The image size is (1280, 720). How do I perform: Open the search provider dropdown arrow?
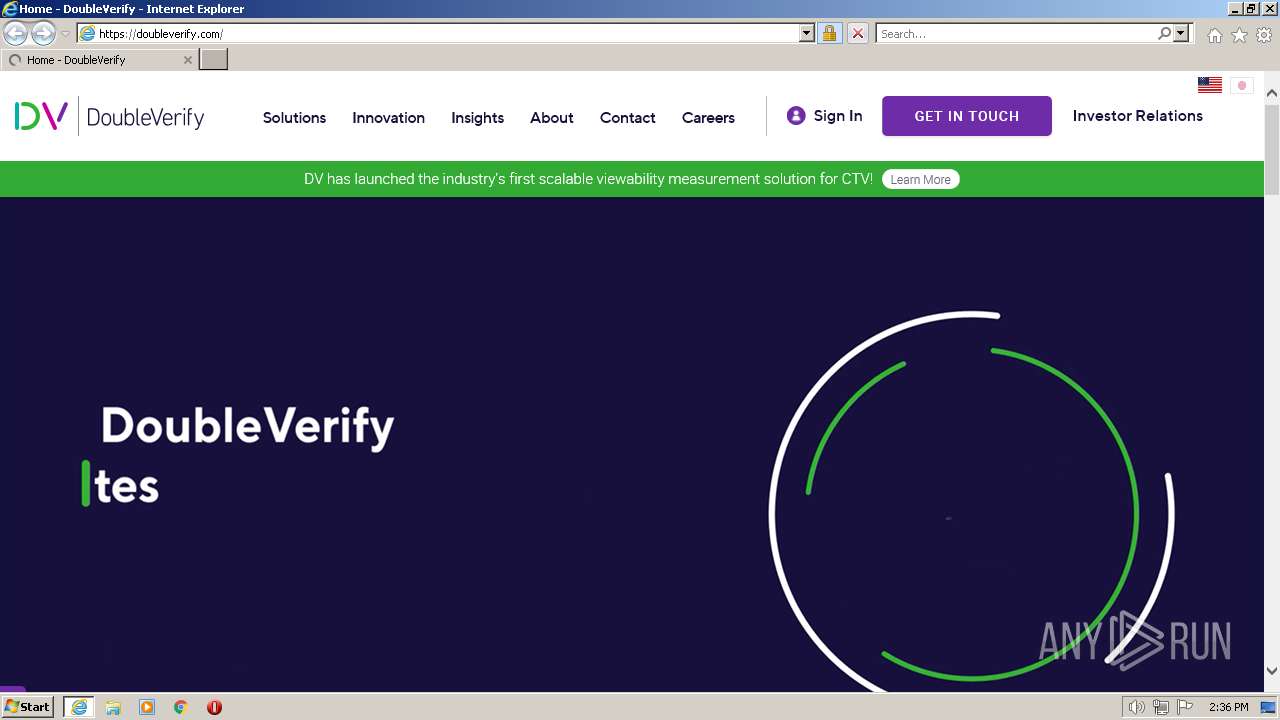[1181, 34]
